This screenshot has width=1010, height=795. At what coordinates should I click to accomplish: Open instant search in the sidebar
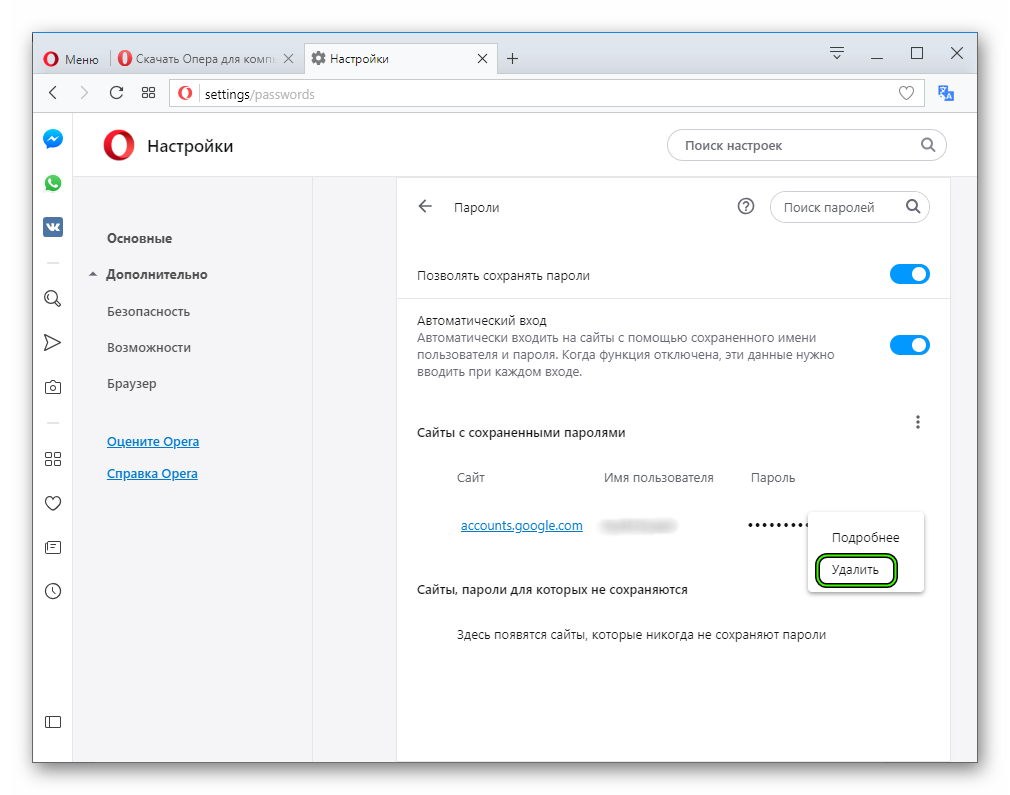pos(53,298)
